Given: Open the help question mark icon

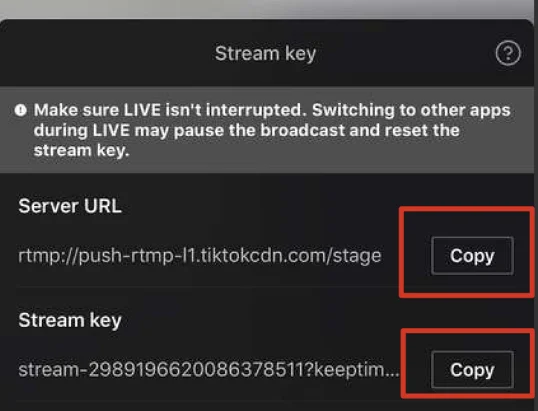Looking at the screenshot, I should tap(508, 53).
